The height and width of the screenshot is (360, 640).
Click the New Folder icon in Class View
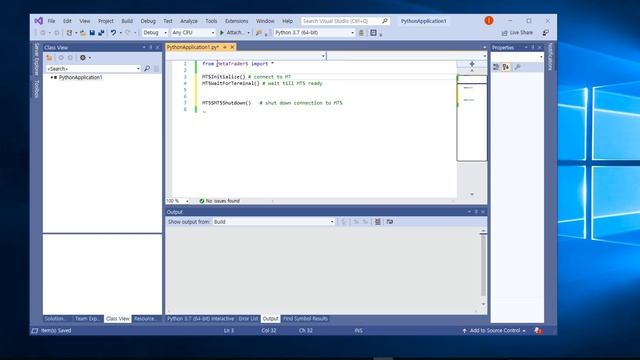point(49,58)
